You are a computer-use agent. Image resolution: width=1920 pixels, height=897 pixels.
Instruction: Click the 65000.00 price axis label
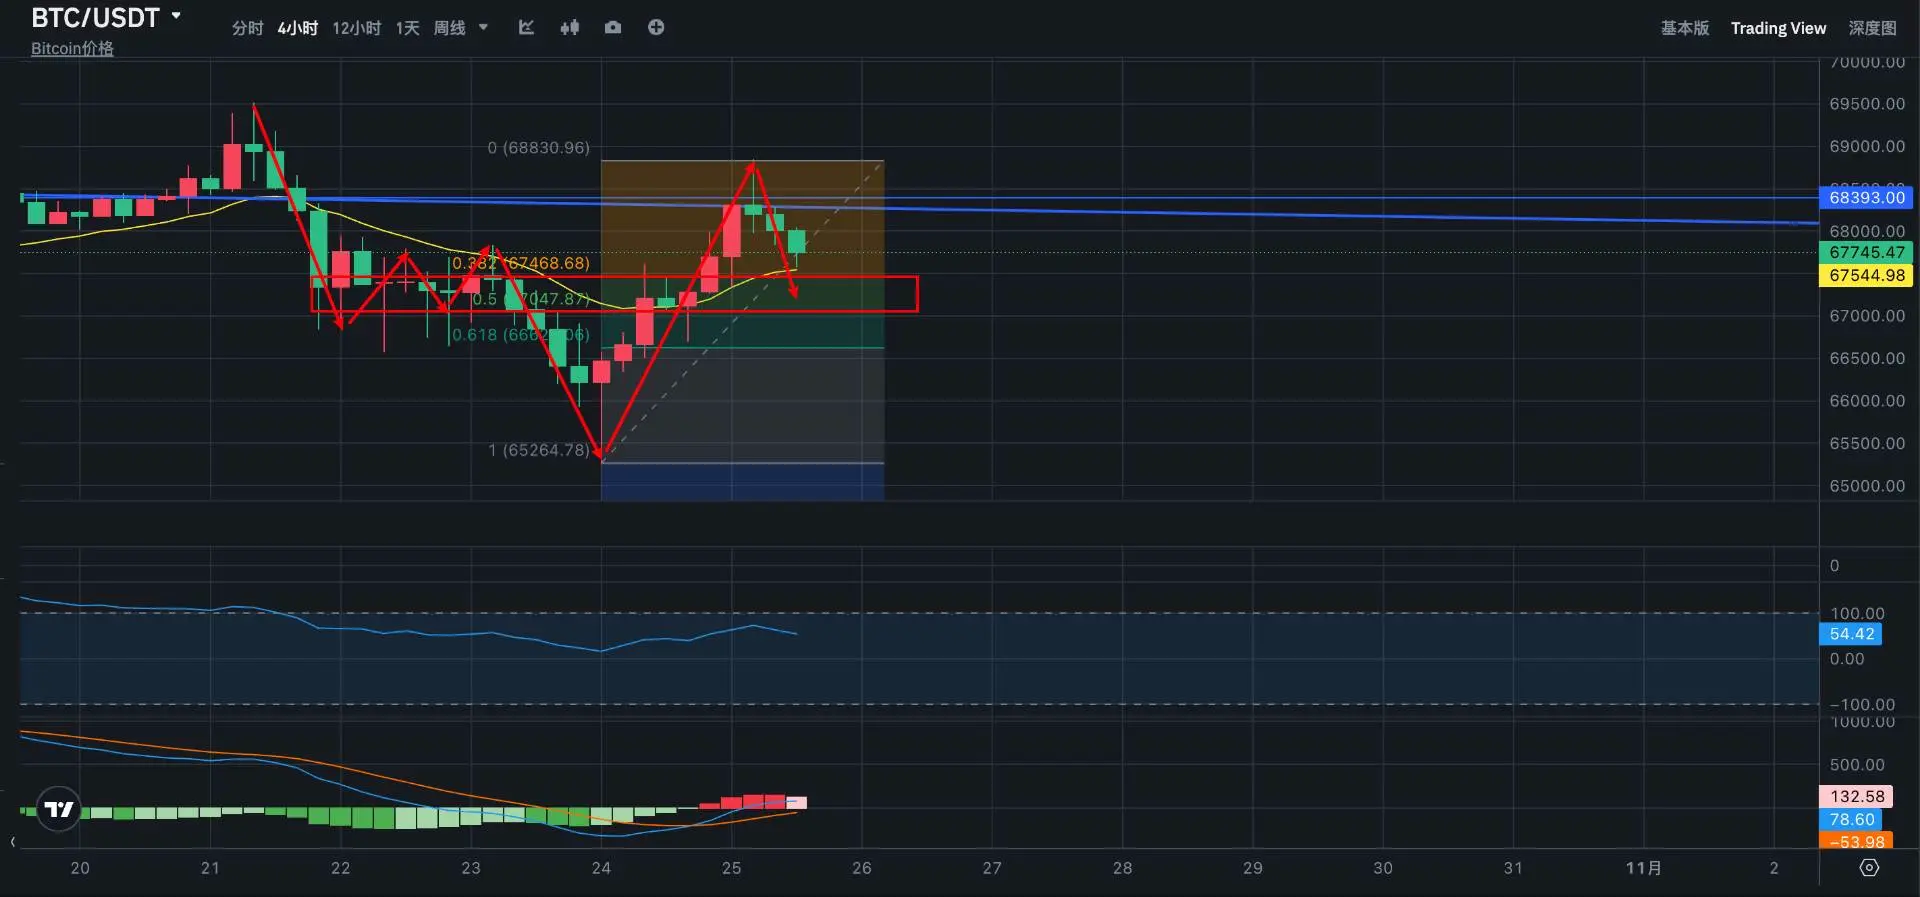point(1867,486)
